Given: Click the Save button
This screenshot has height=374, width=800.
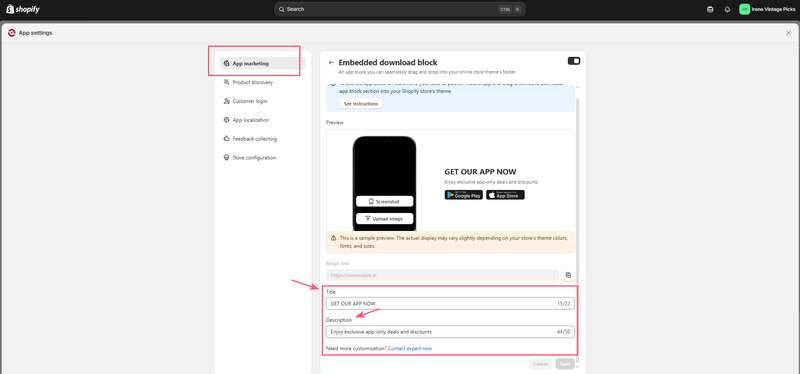Looking at the screenshot, I should point(565,364).
